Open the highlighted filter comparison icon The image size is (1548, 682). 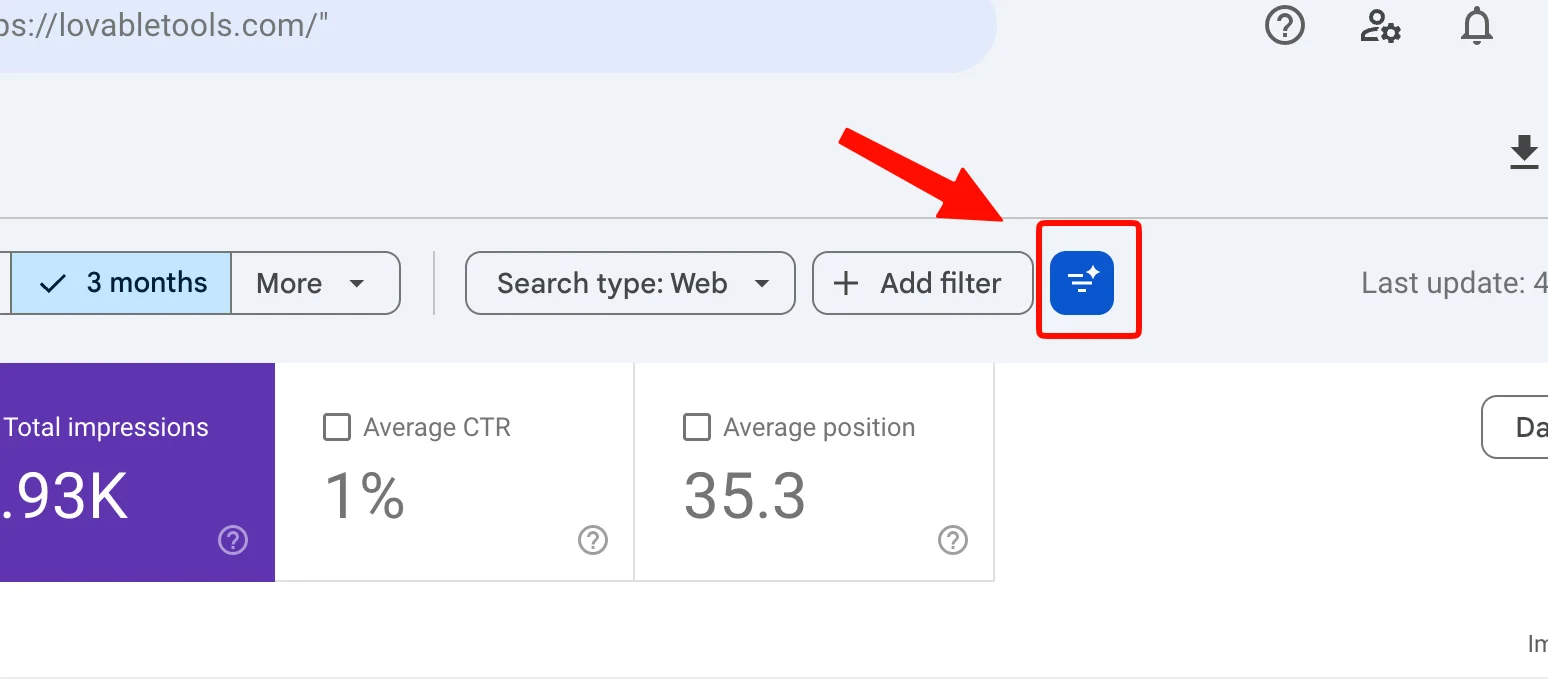pos(1081,283)
